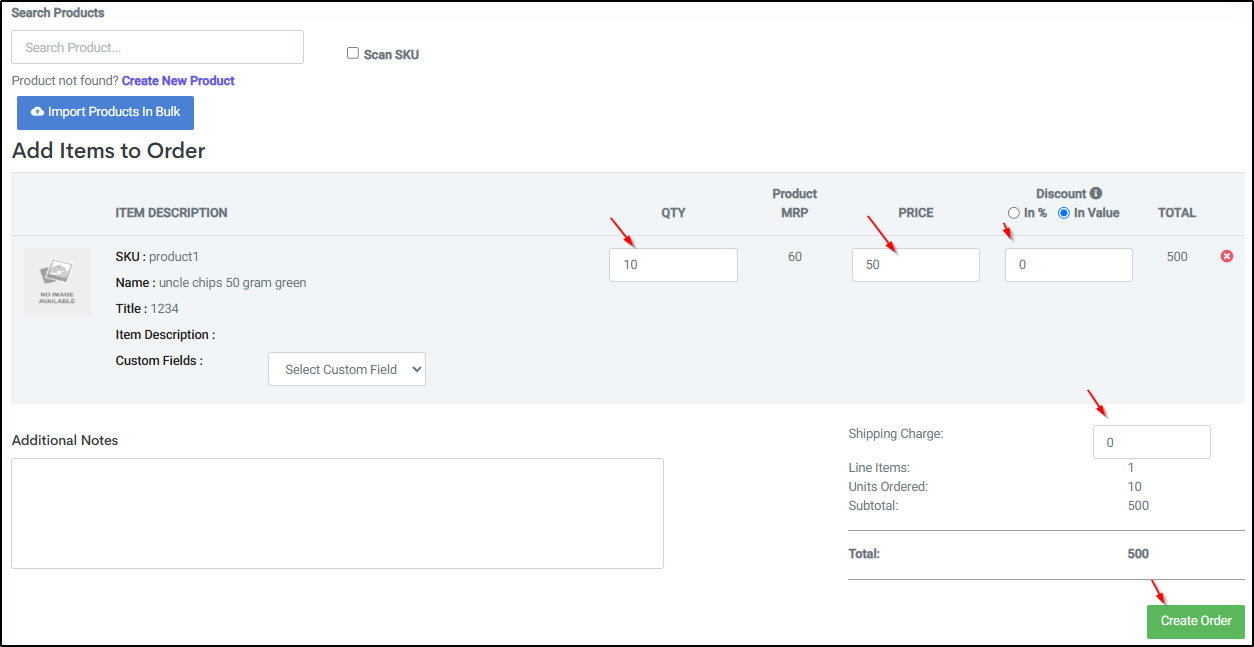This screenshot has height=647, width=1254.
Task: Focus the Search Product input box
Action: pos(157,47)
